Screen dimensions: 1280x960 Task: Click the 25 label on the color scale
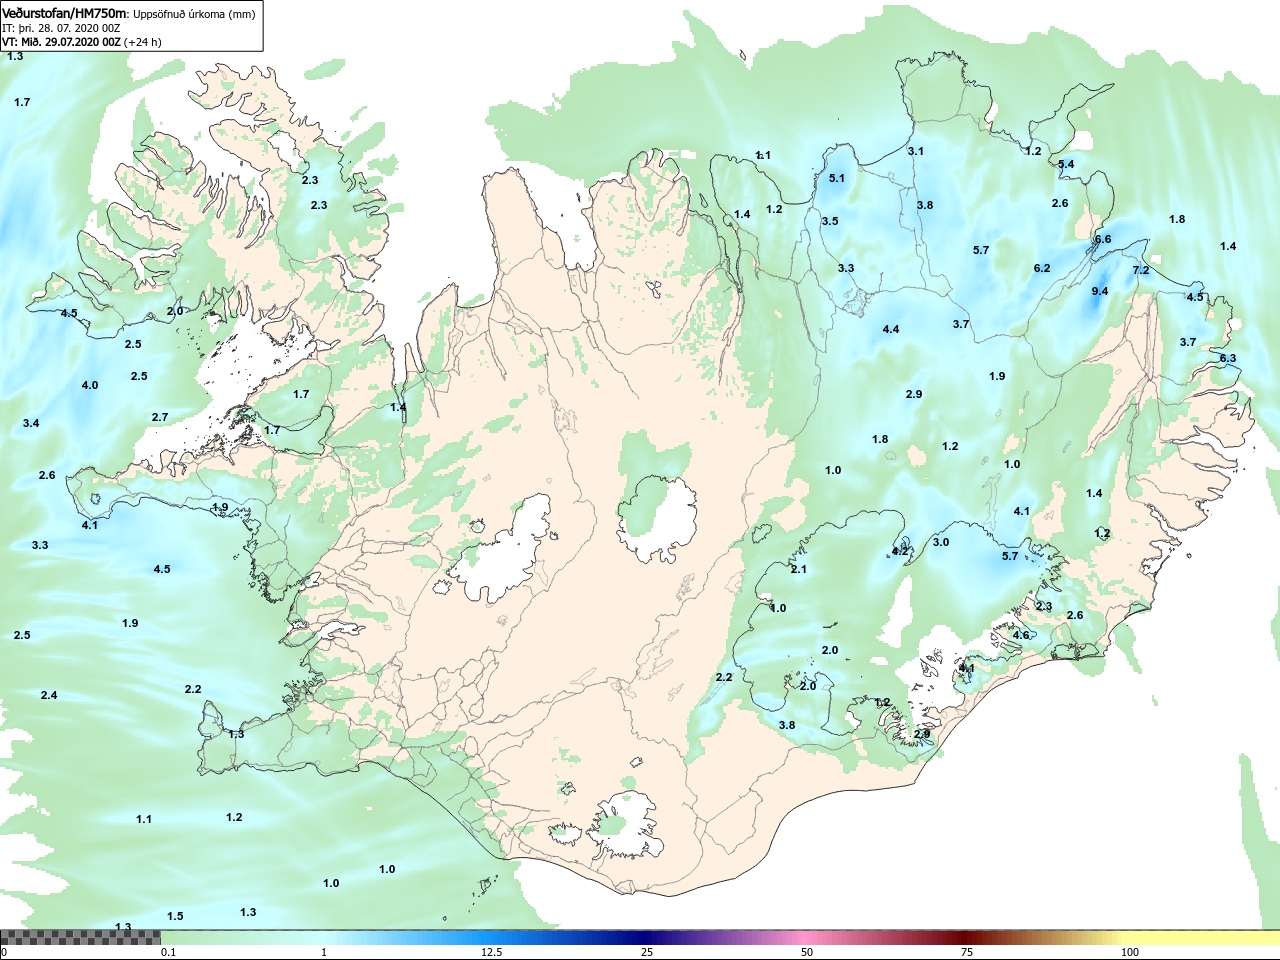pyautogui.click(x=647, y=952)
